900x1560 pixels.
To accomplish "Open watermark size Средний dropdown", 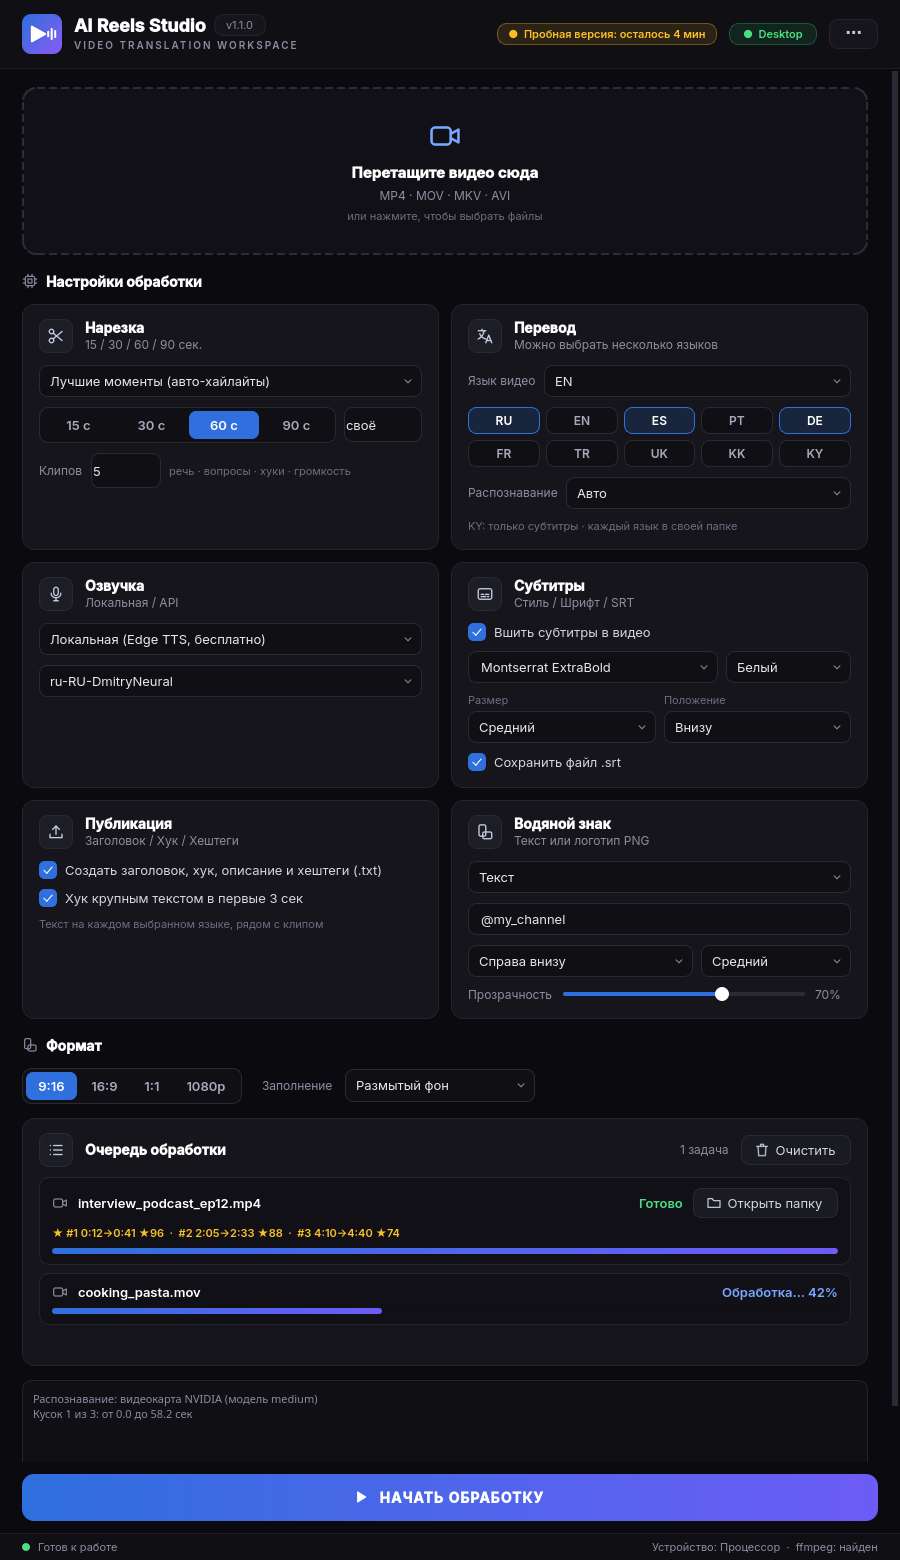I will click(x=776, y=961).
